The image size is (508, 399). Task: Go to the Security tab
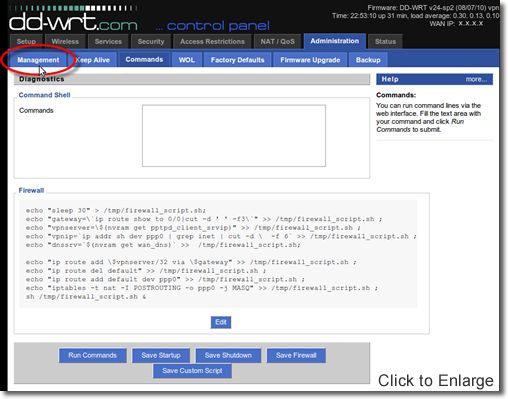(x=151, y=41)
